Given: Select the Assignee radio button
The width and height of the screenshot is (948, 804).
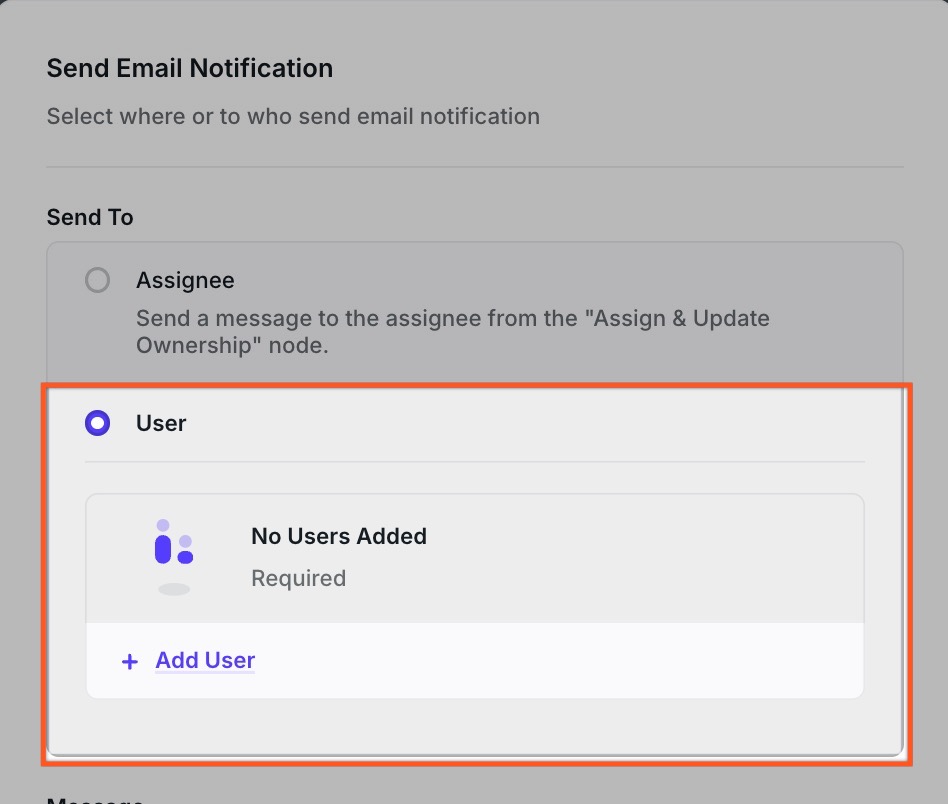Looking at the screenshot, I should pyautogui.click(x=97, y=280).
